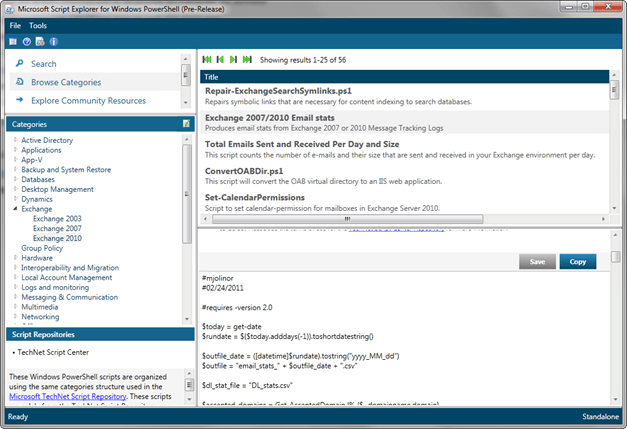Expand the Hardware category tree node
The image size is (627, 429).
tap(15, 258)
